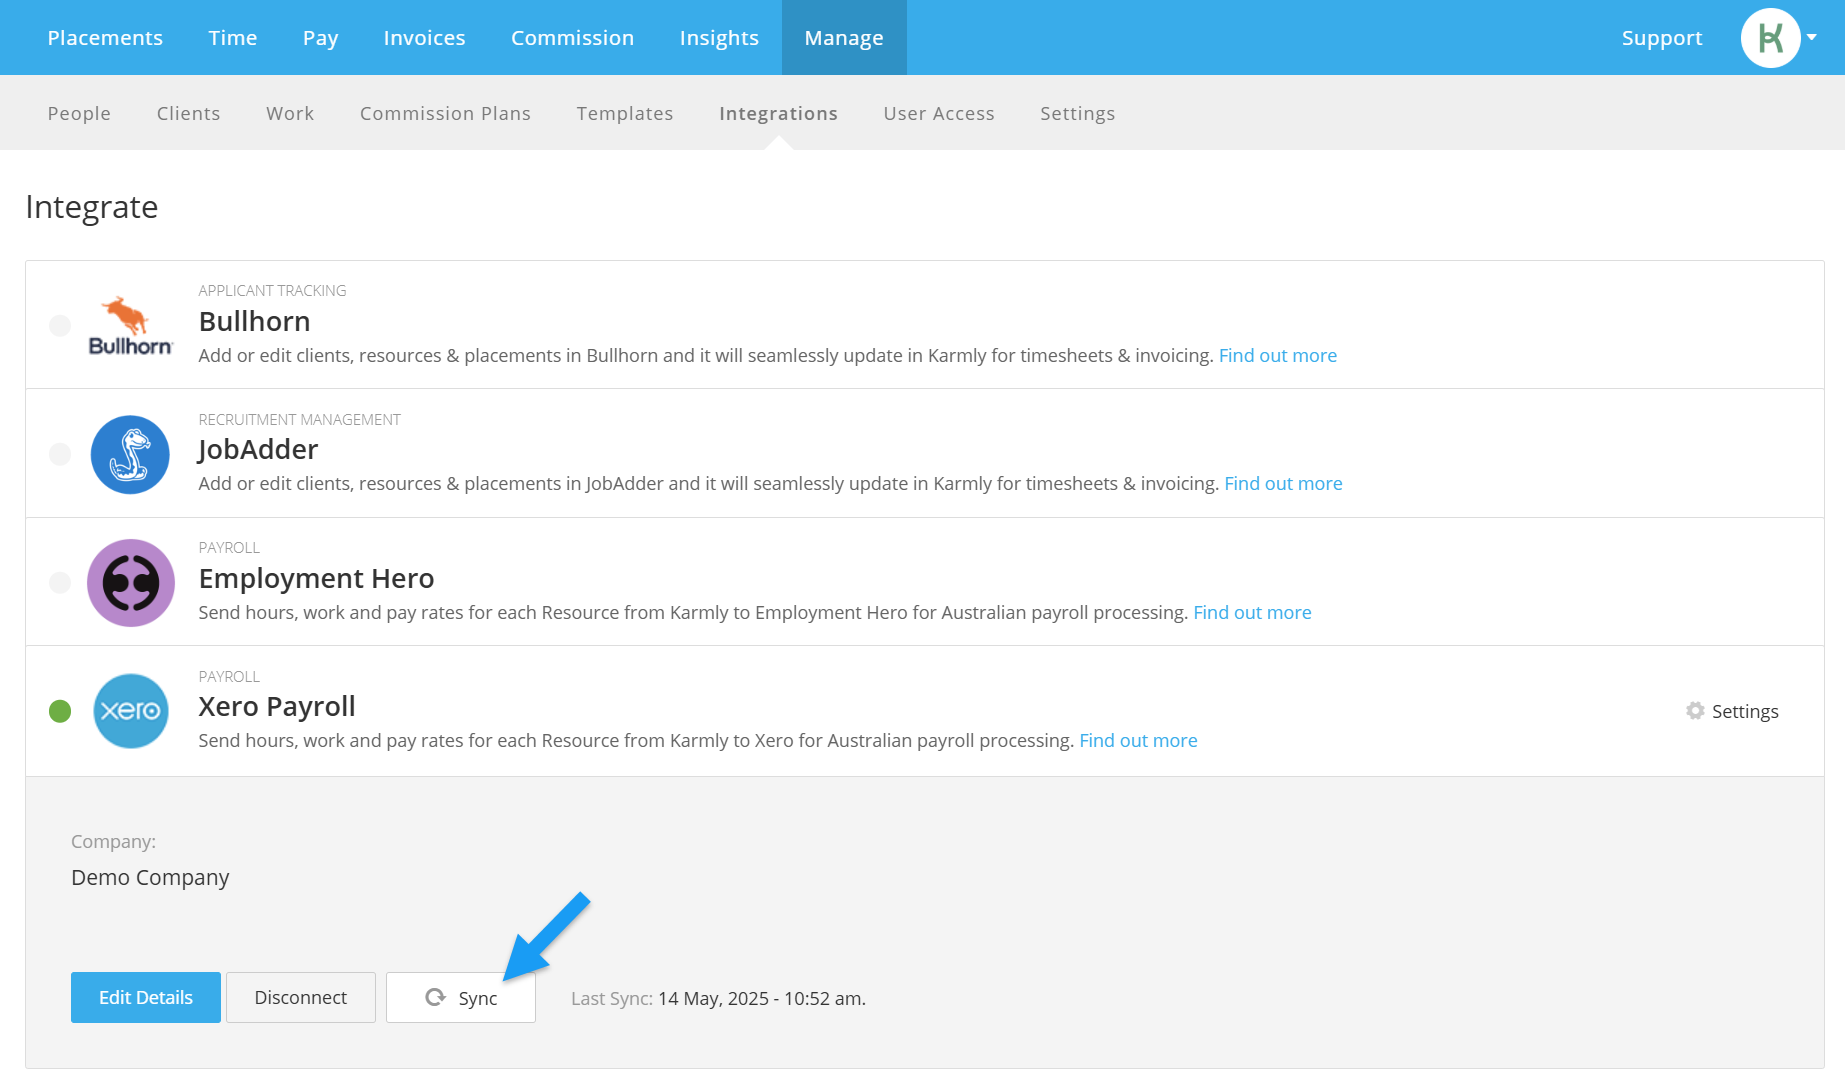Open the Invoices menu
The width and height of the screenshot is (1845, 1079).
tap(425, 38)
